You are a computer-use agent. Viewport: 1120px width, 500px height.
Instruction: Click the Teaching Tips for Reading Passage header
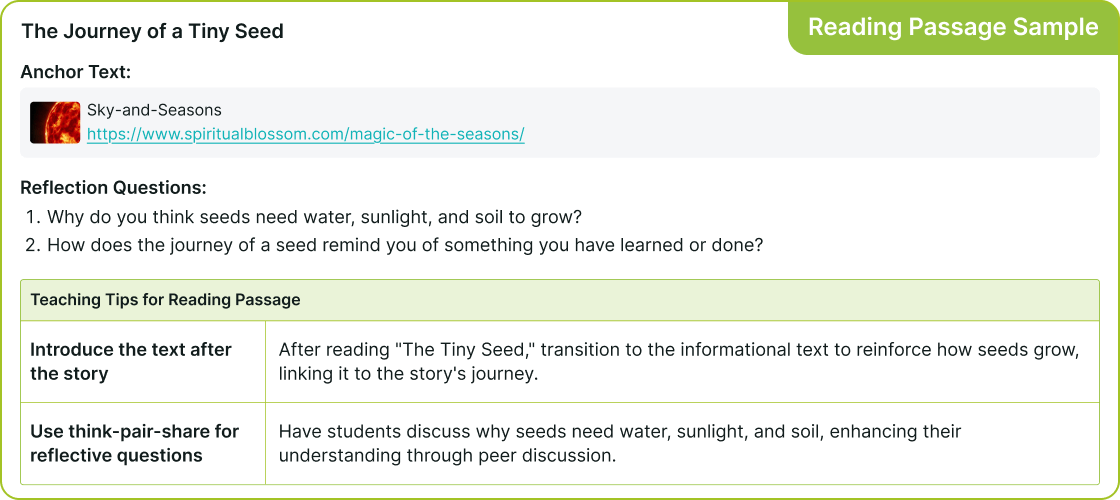click(x=165, y=300)
